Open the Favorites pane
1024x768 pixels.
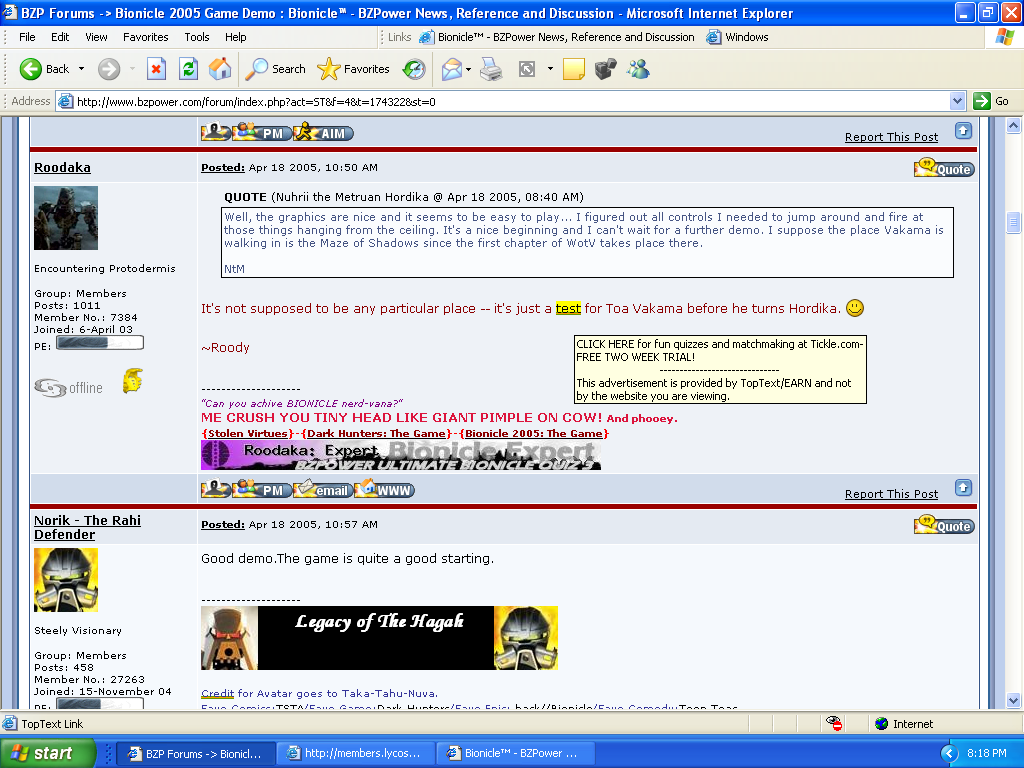pyautogui.click(x=353, y=69)
